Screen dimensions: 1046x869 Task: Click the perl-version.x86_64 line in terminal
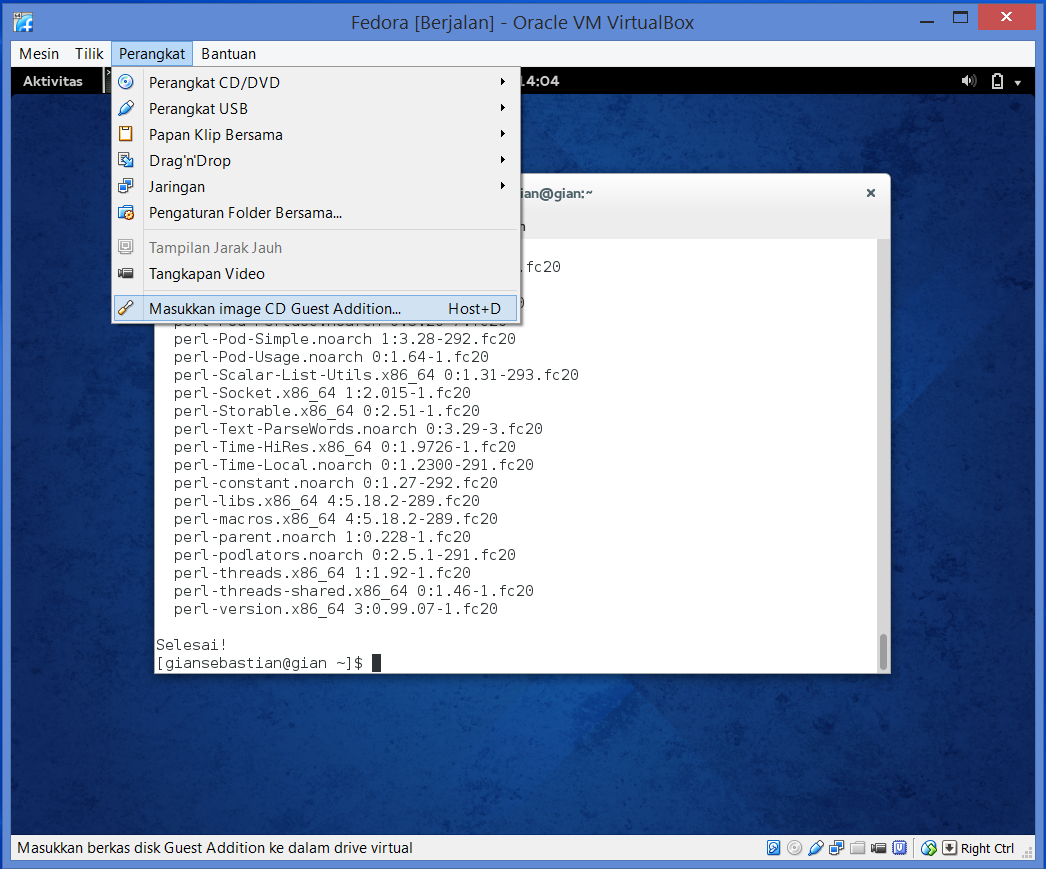coord(336,609)
